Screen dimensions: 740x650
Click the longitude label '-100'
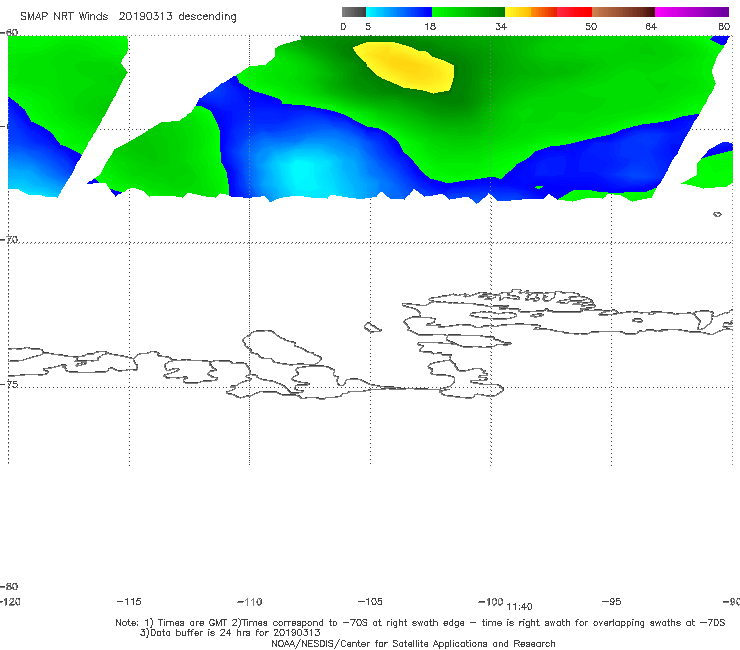490,602
